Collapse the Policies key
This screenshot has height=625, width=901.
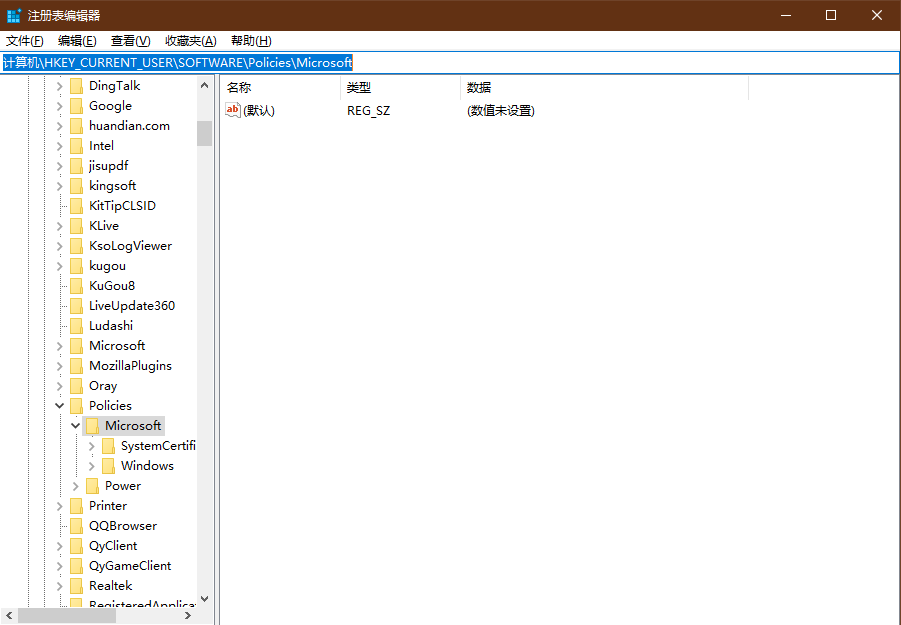(x=60, y=406)
